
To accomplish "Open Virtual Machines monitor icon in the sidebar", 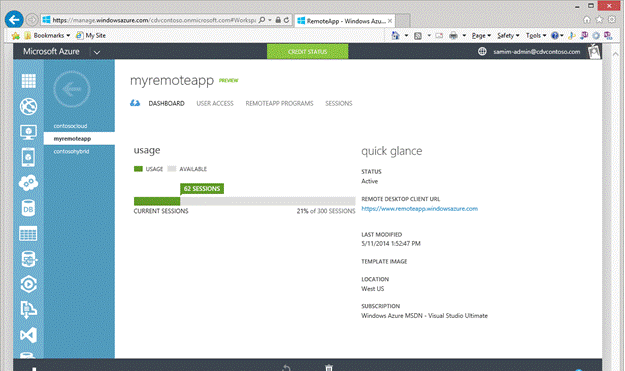I will [28, 132].
